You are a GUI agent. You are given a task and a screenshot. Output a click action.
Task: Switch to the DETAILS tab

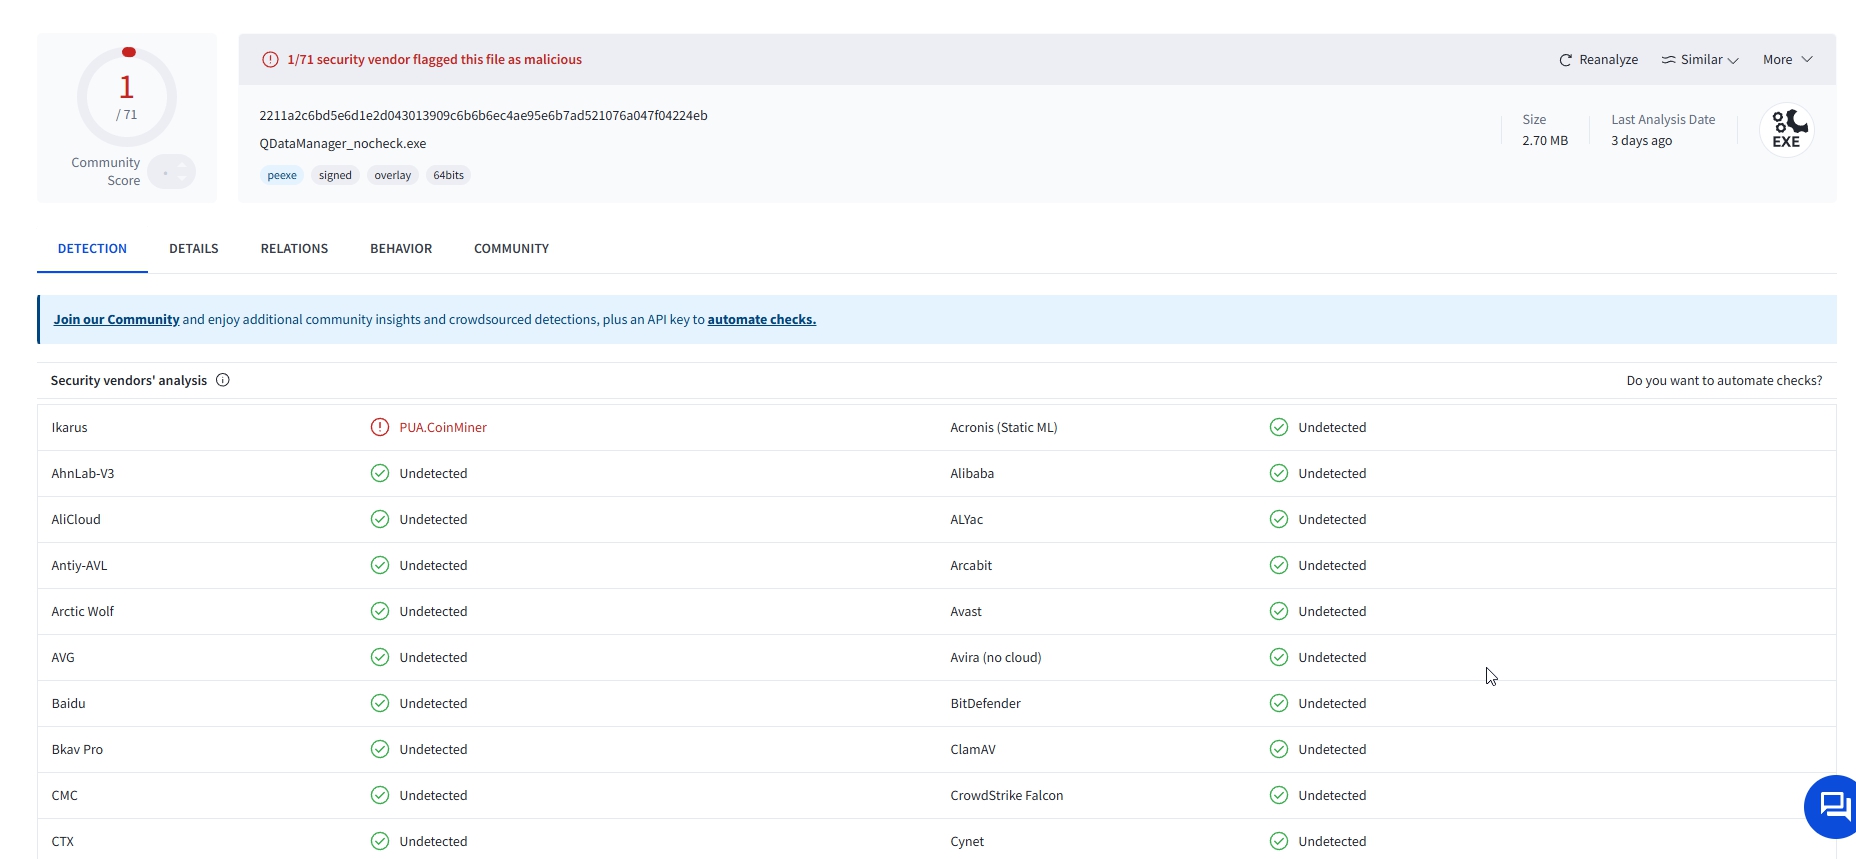194,249
